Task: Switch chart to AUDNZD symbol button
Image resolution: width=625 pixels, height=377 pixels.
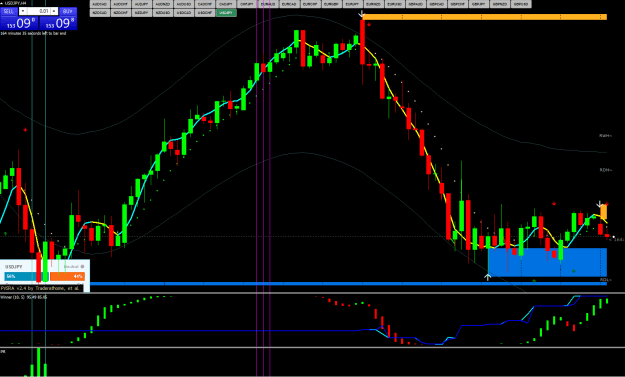Action: click(x=163, y=4)
